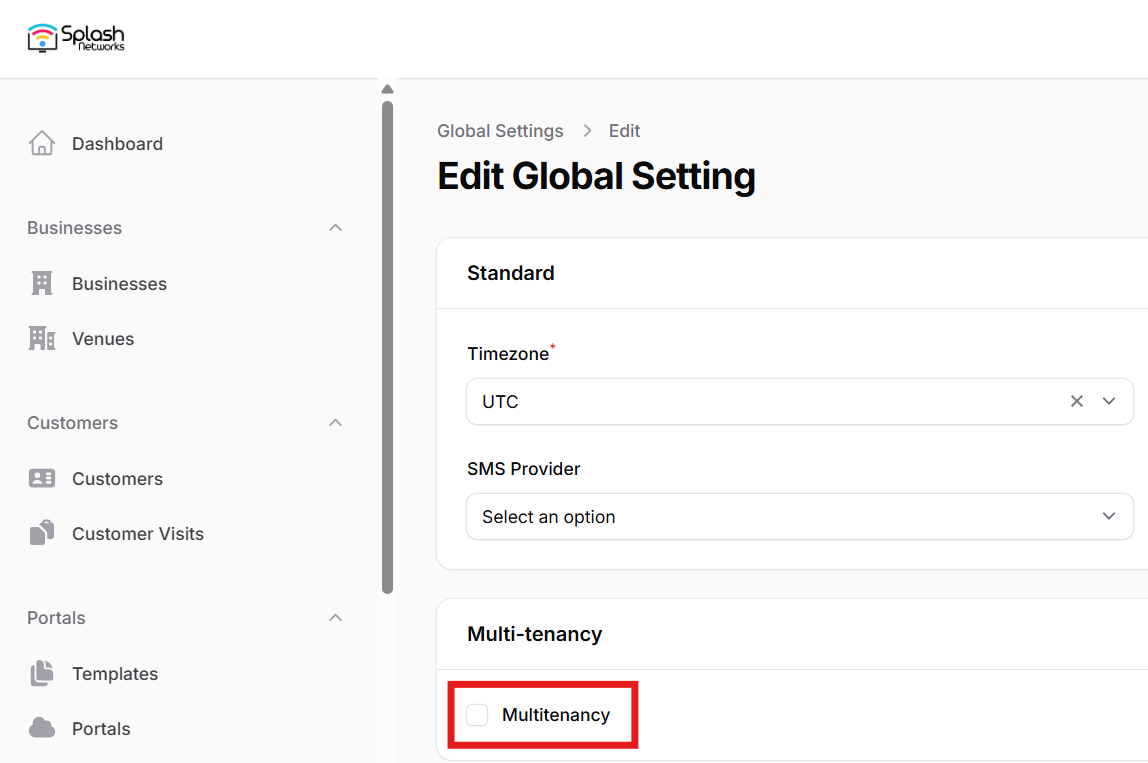1148x763 pixels.
Task: Click the Global Settings breadcrumb link
Action: click(500, 131)
